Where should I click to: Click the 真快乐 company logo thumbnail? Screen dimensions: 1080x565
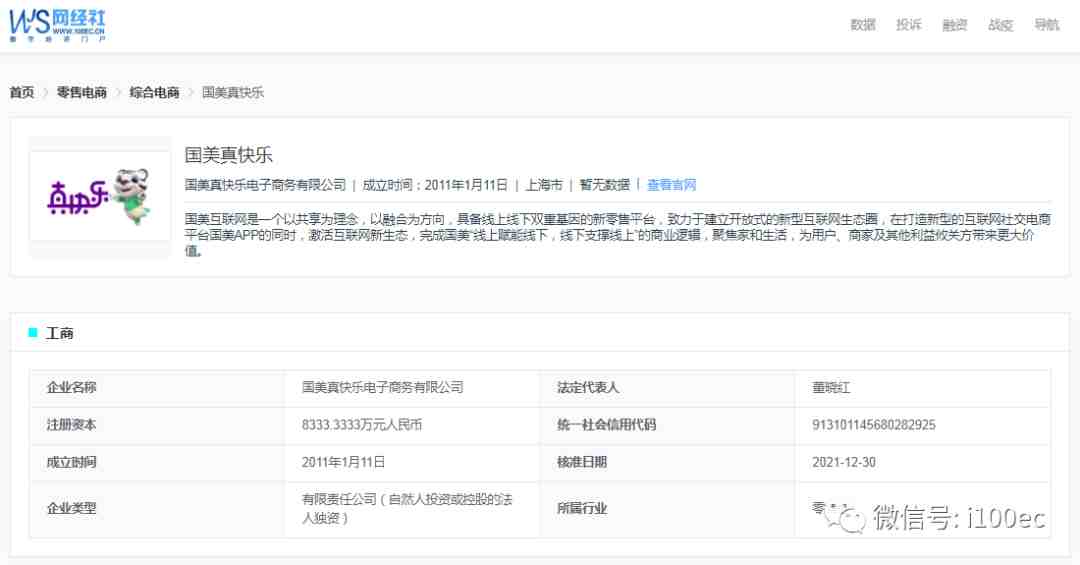(x=100, y=196)
